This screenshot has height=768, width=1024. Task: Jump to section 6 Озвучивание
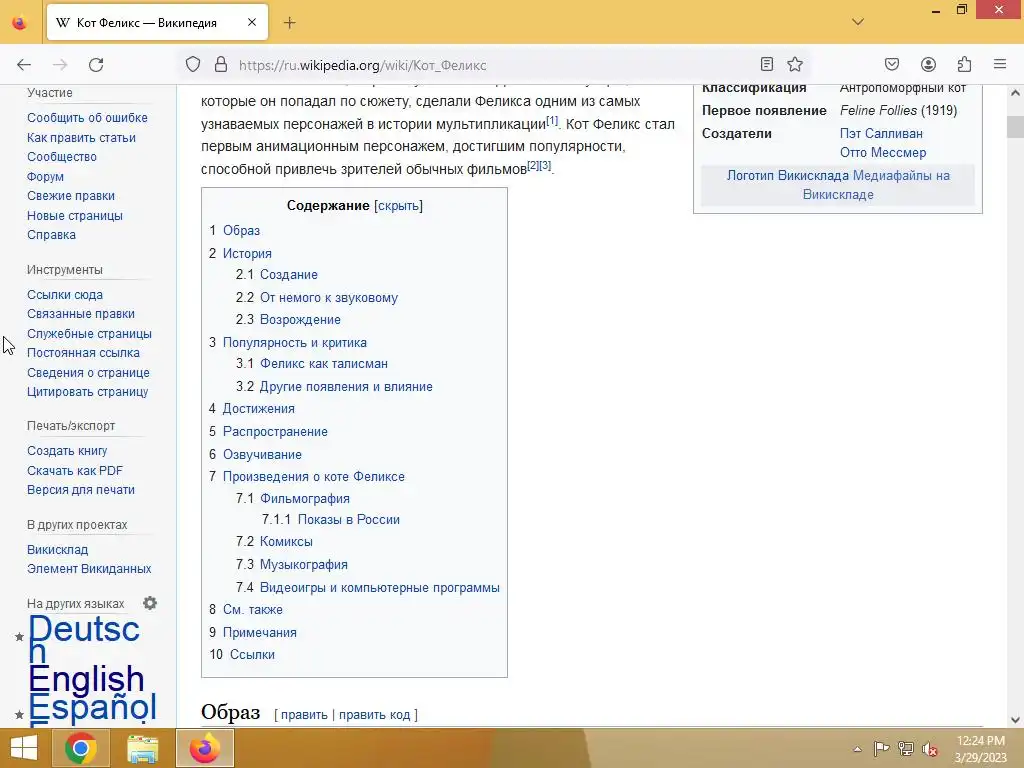point(262,455)
